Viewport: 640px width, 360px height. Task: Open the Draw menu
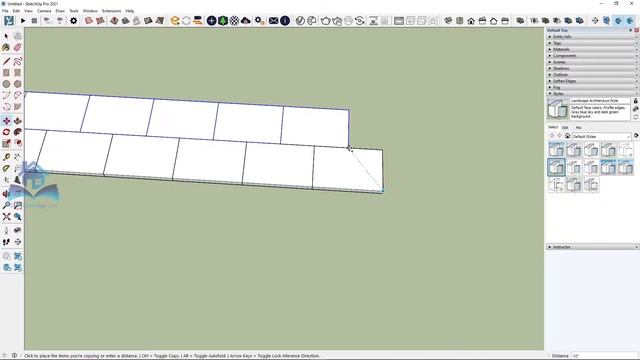coord(60,11)
